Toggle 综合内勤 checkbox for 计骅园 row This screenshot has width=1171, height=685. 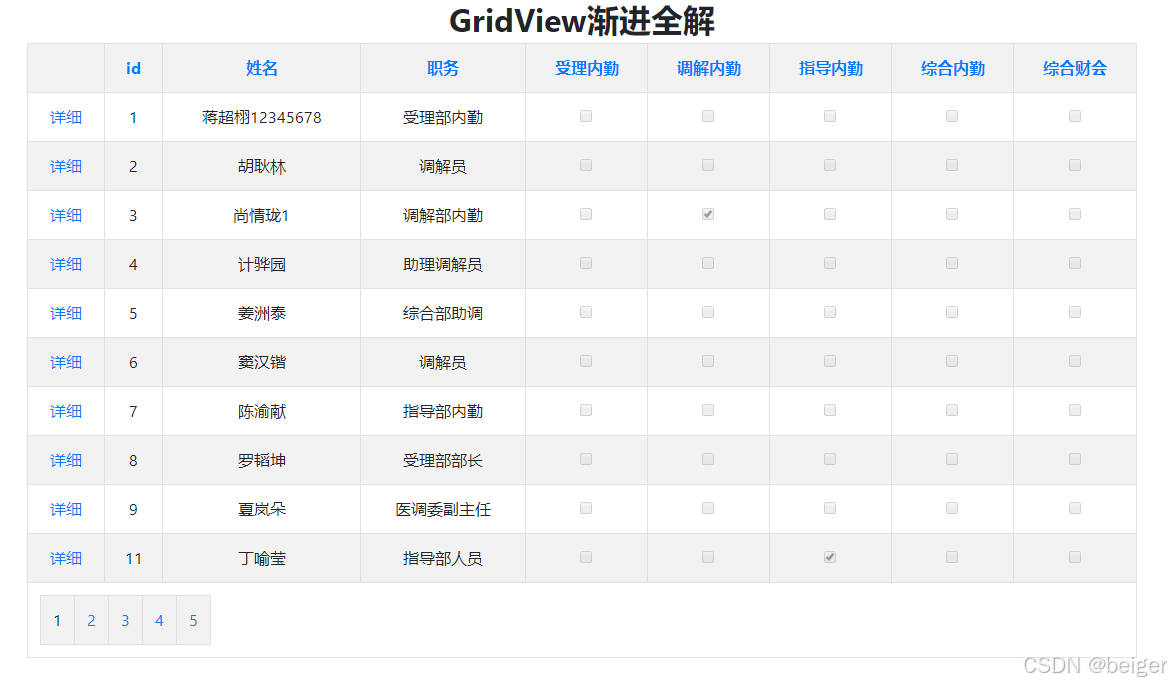click(x=952, y=263)
